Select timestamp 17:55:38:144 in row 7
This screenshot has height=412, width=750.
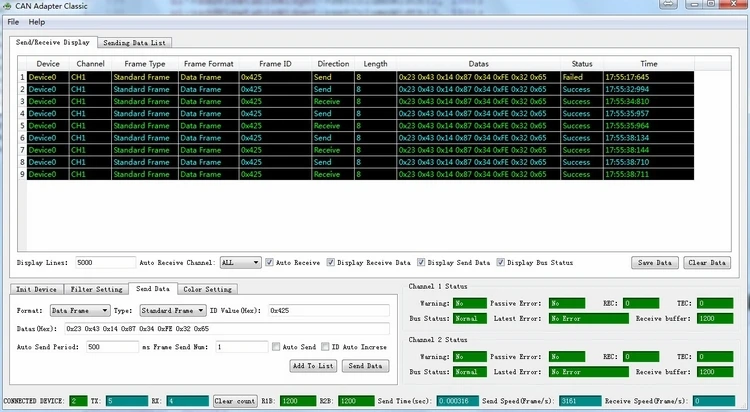pos(649,150)
